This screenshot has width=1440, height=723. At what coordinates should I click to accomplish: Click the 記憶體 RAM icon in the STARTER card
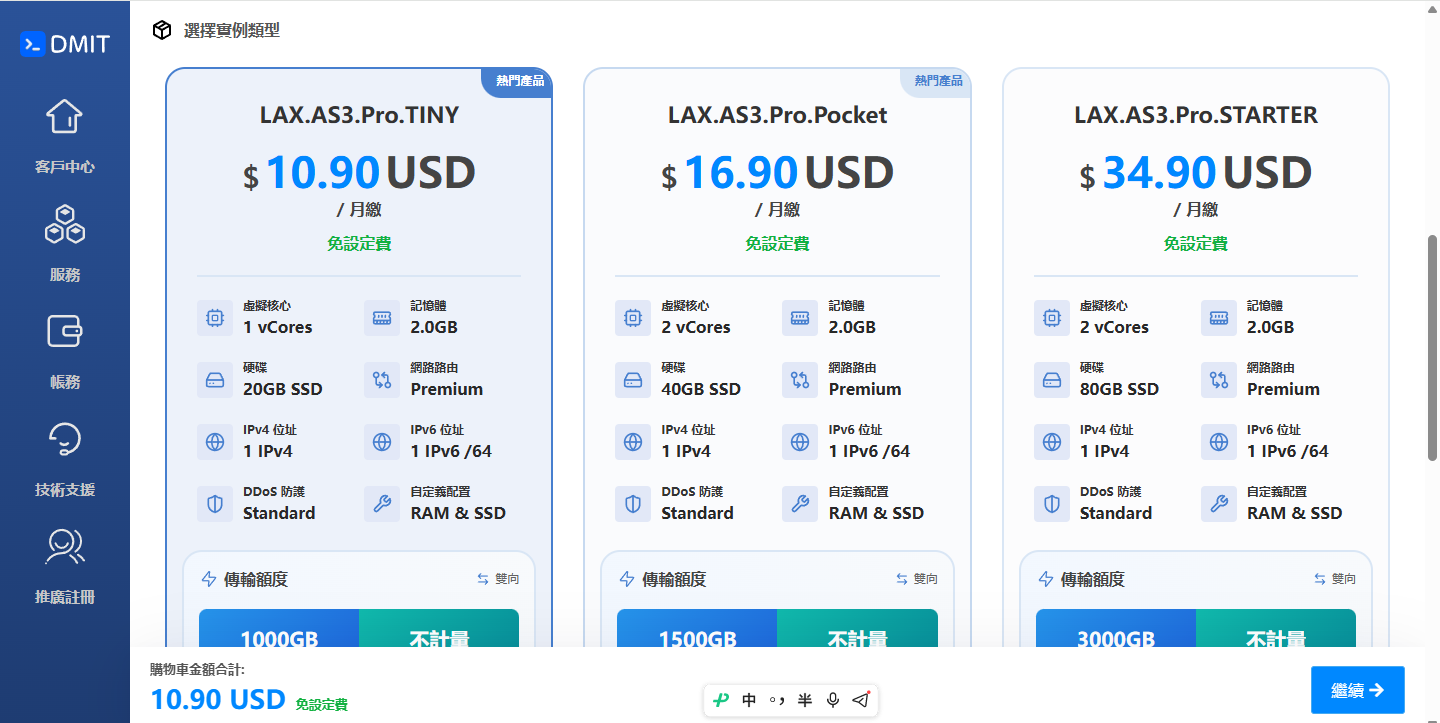[x=1218, y=318]
